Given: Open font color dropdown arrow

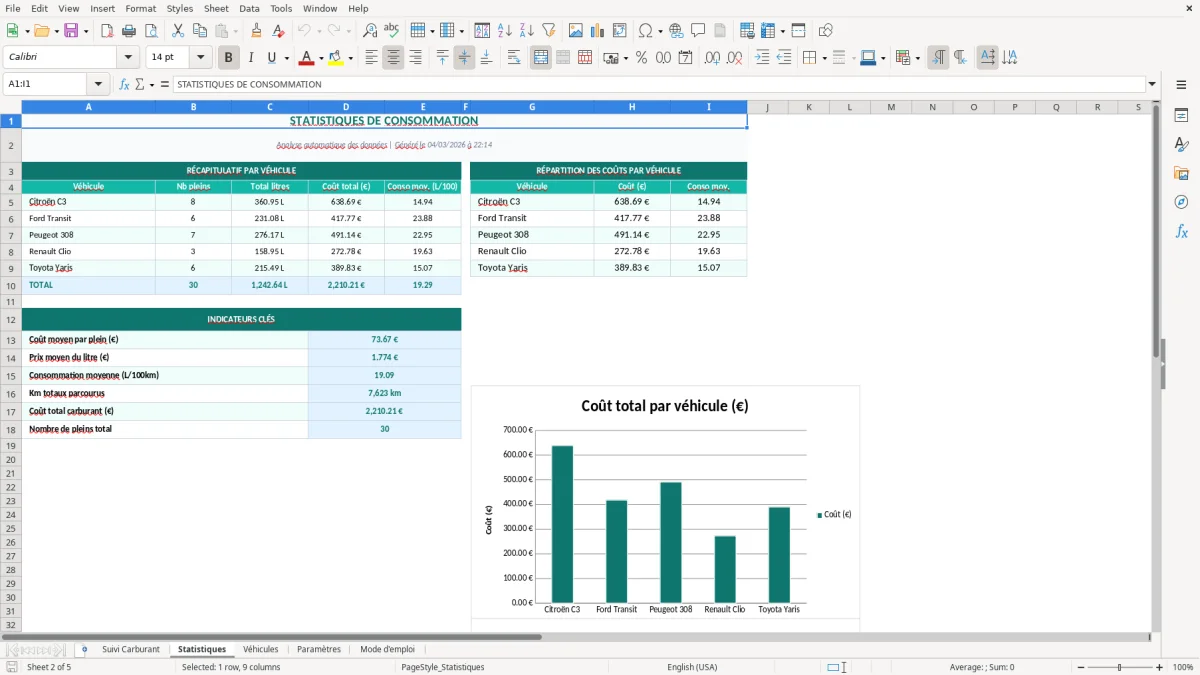Looking at the screenshot, I should (x=321, y=58).
